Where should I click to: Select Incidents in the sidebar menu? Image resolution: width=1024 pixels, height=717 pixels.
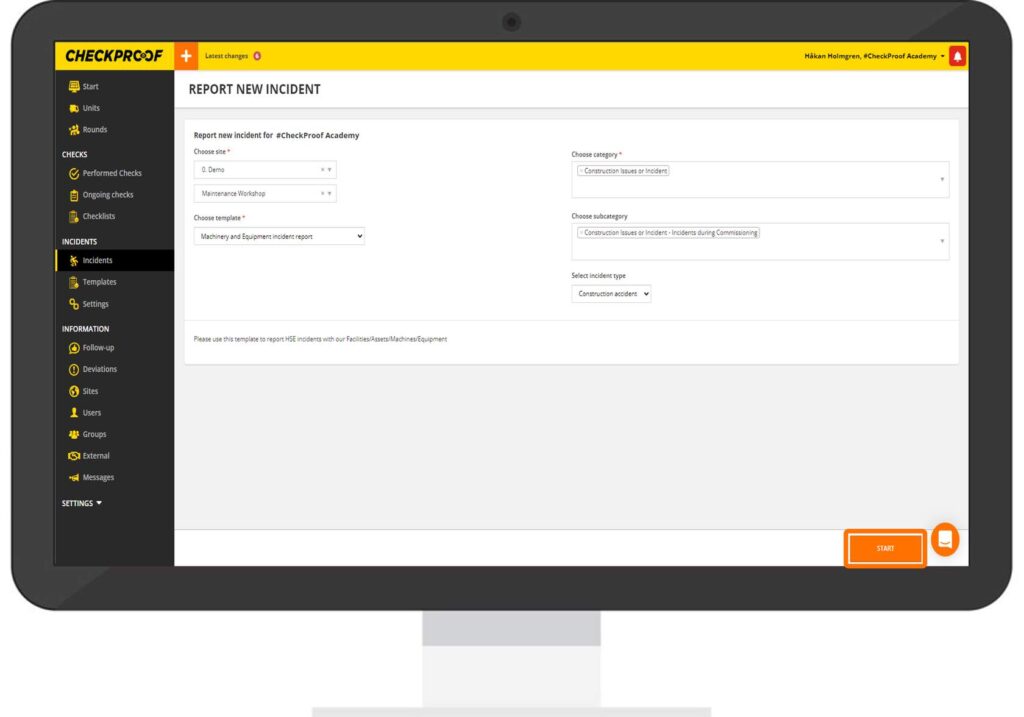[x=97, y=261]
